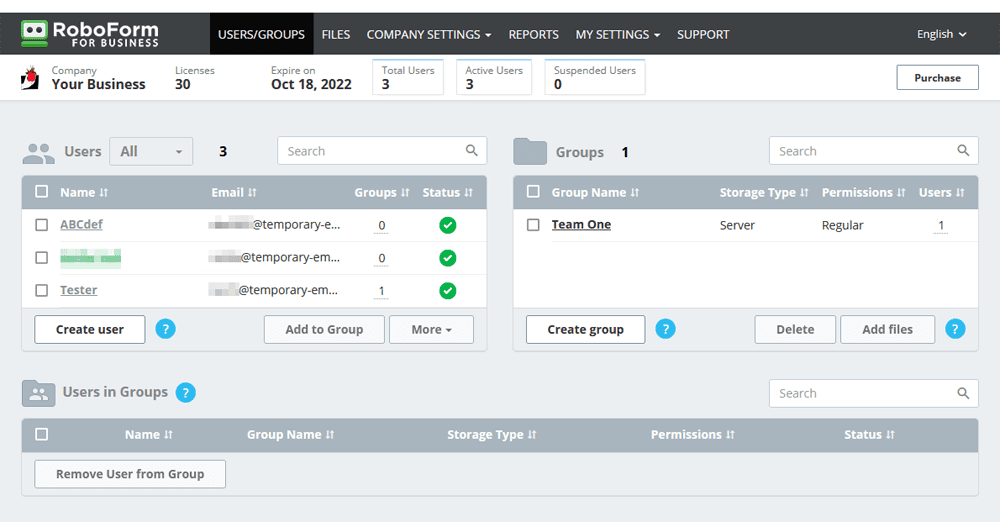The image size is (1000, 522).
Task: Check the box for user ABCdef
Action: pos(41,225)
